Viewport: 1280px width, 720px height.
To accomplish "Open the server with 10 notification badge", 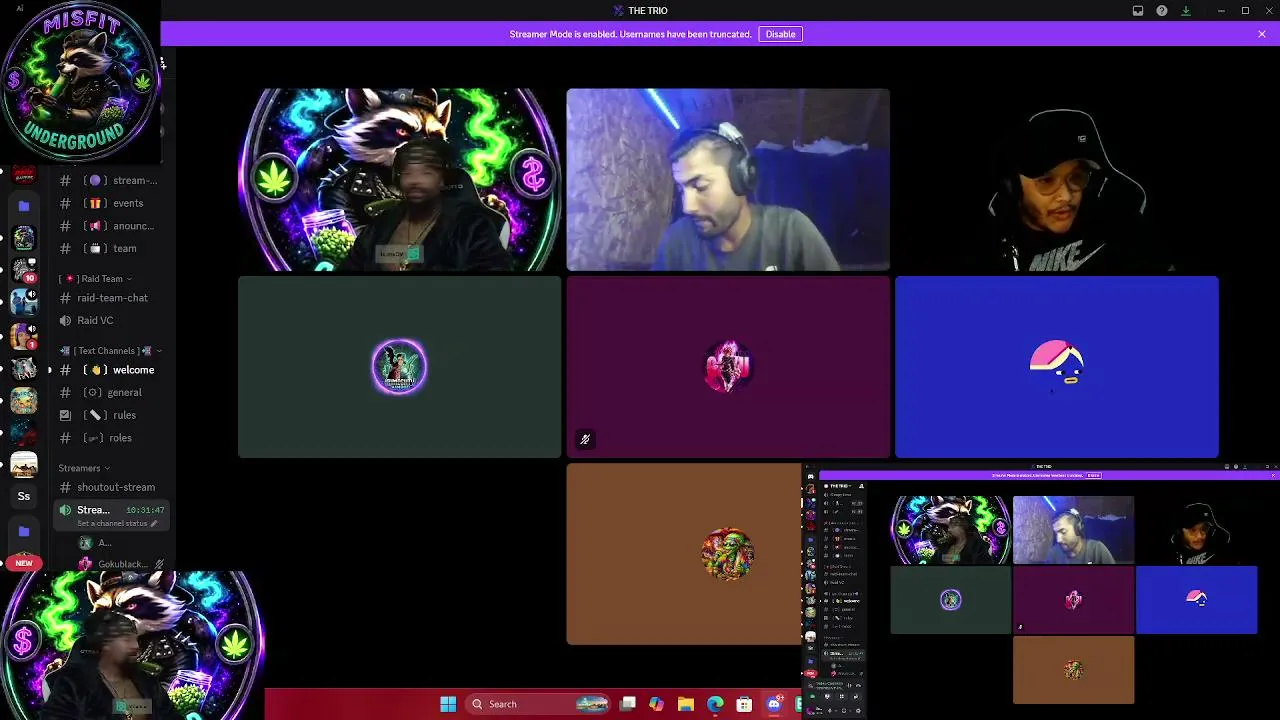I will pos(24,270).
